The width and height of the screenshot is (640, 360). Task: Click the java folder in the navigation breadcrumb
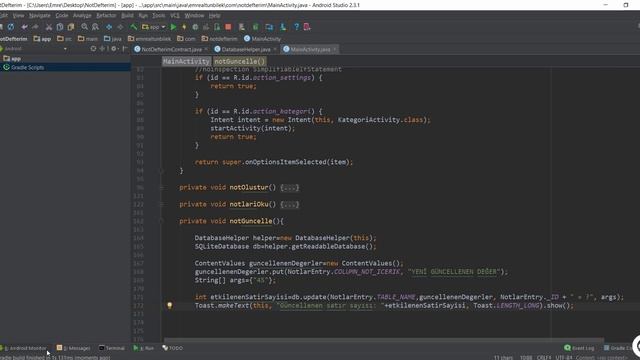pos(113,39)
